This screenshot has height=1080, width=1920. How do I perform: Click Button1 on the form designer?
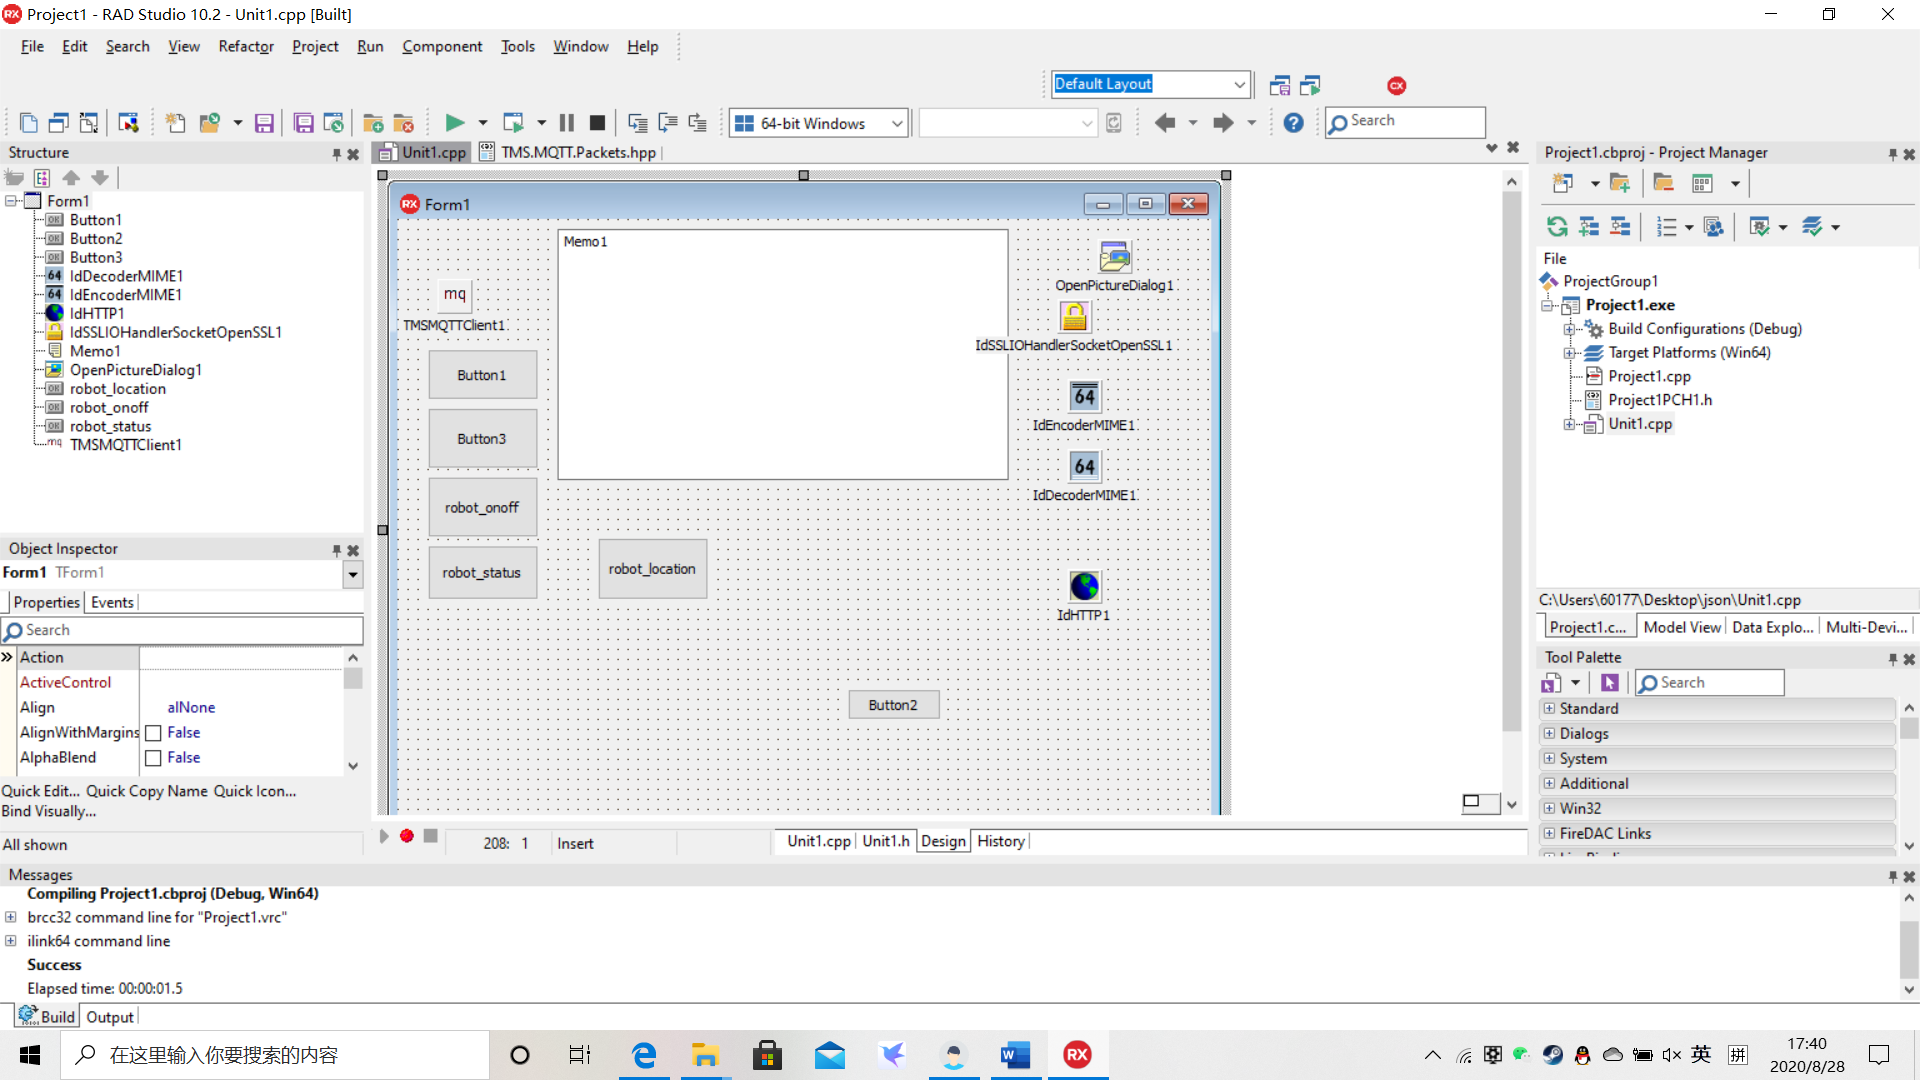point(482,375)
